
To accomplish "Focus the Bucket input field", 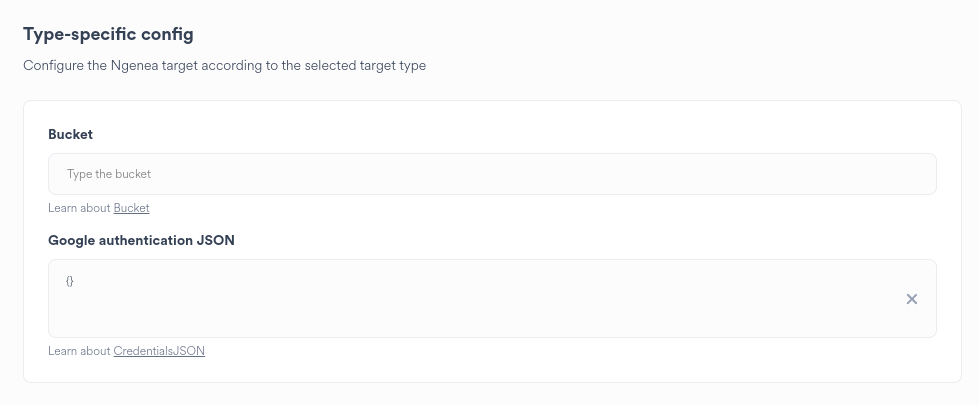I will pos(492,174).
